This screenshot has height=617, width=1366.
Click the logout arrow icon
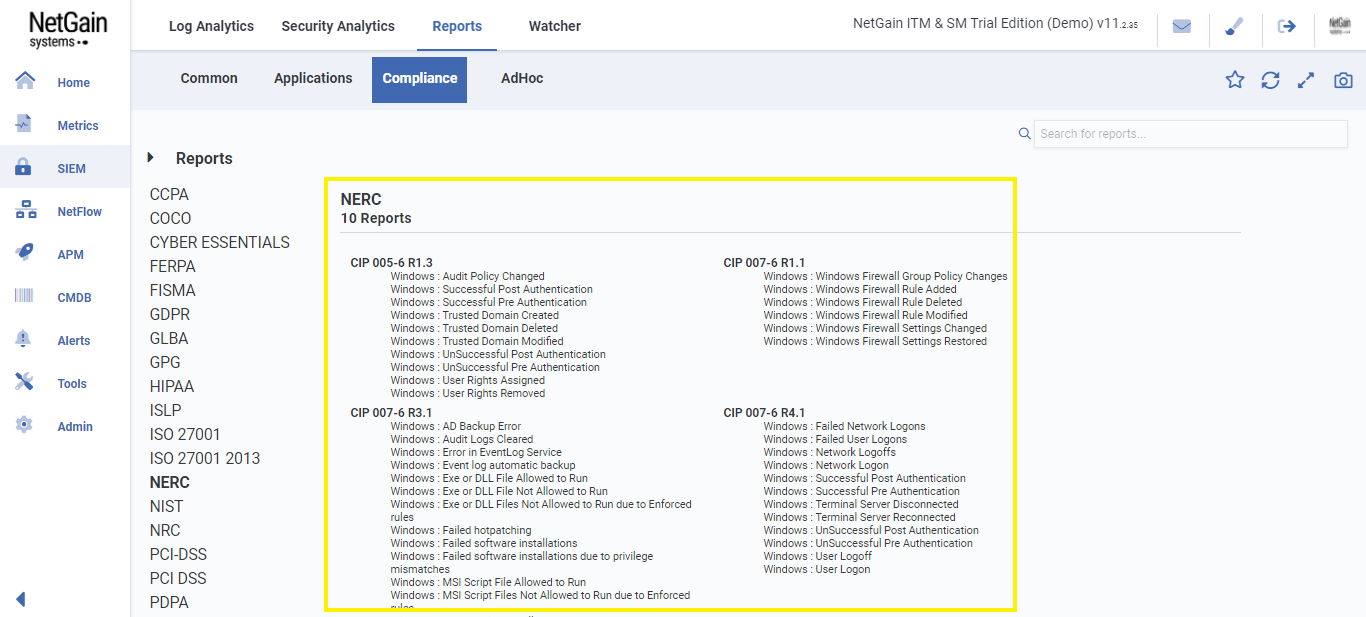[1287, 27]
